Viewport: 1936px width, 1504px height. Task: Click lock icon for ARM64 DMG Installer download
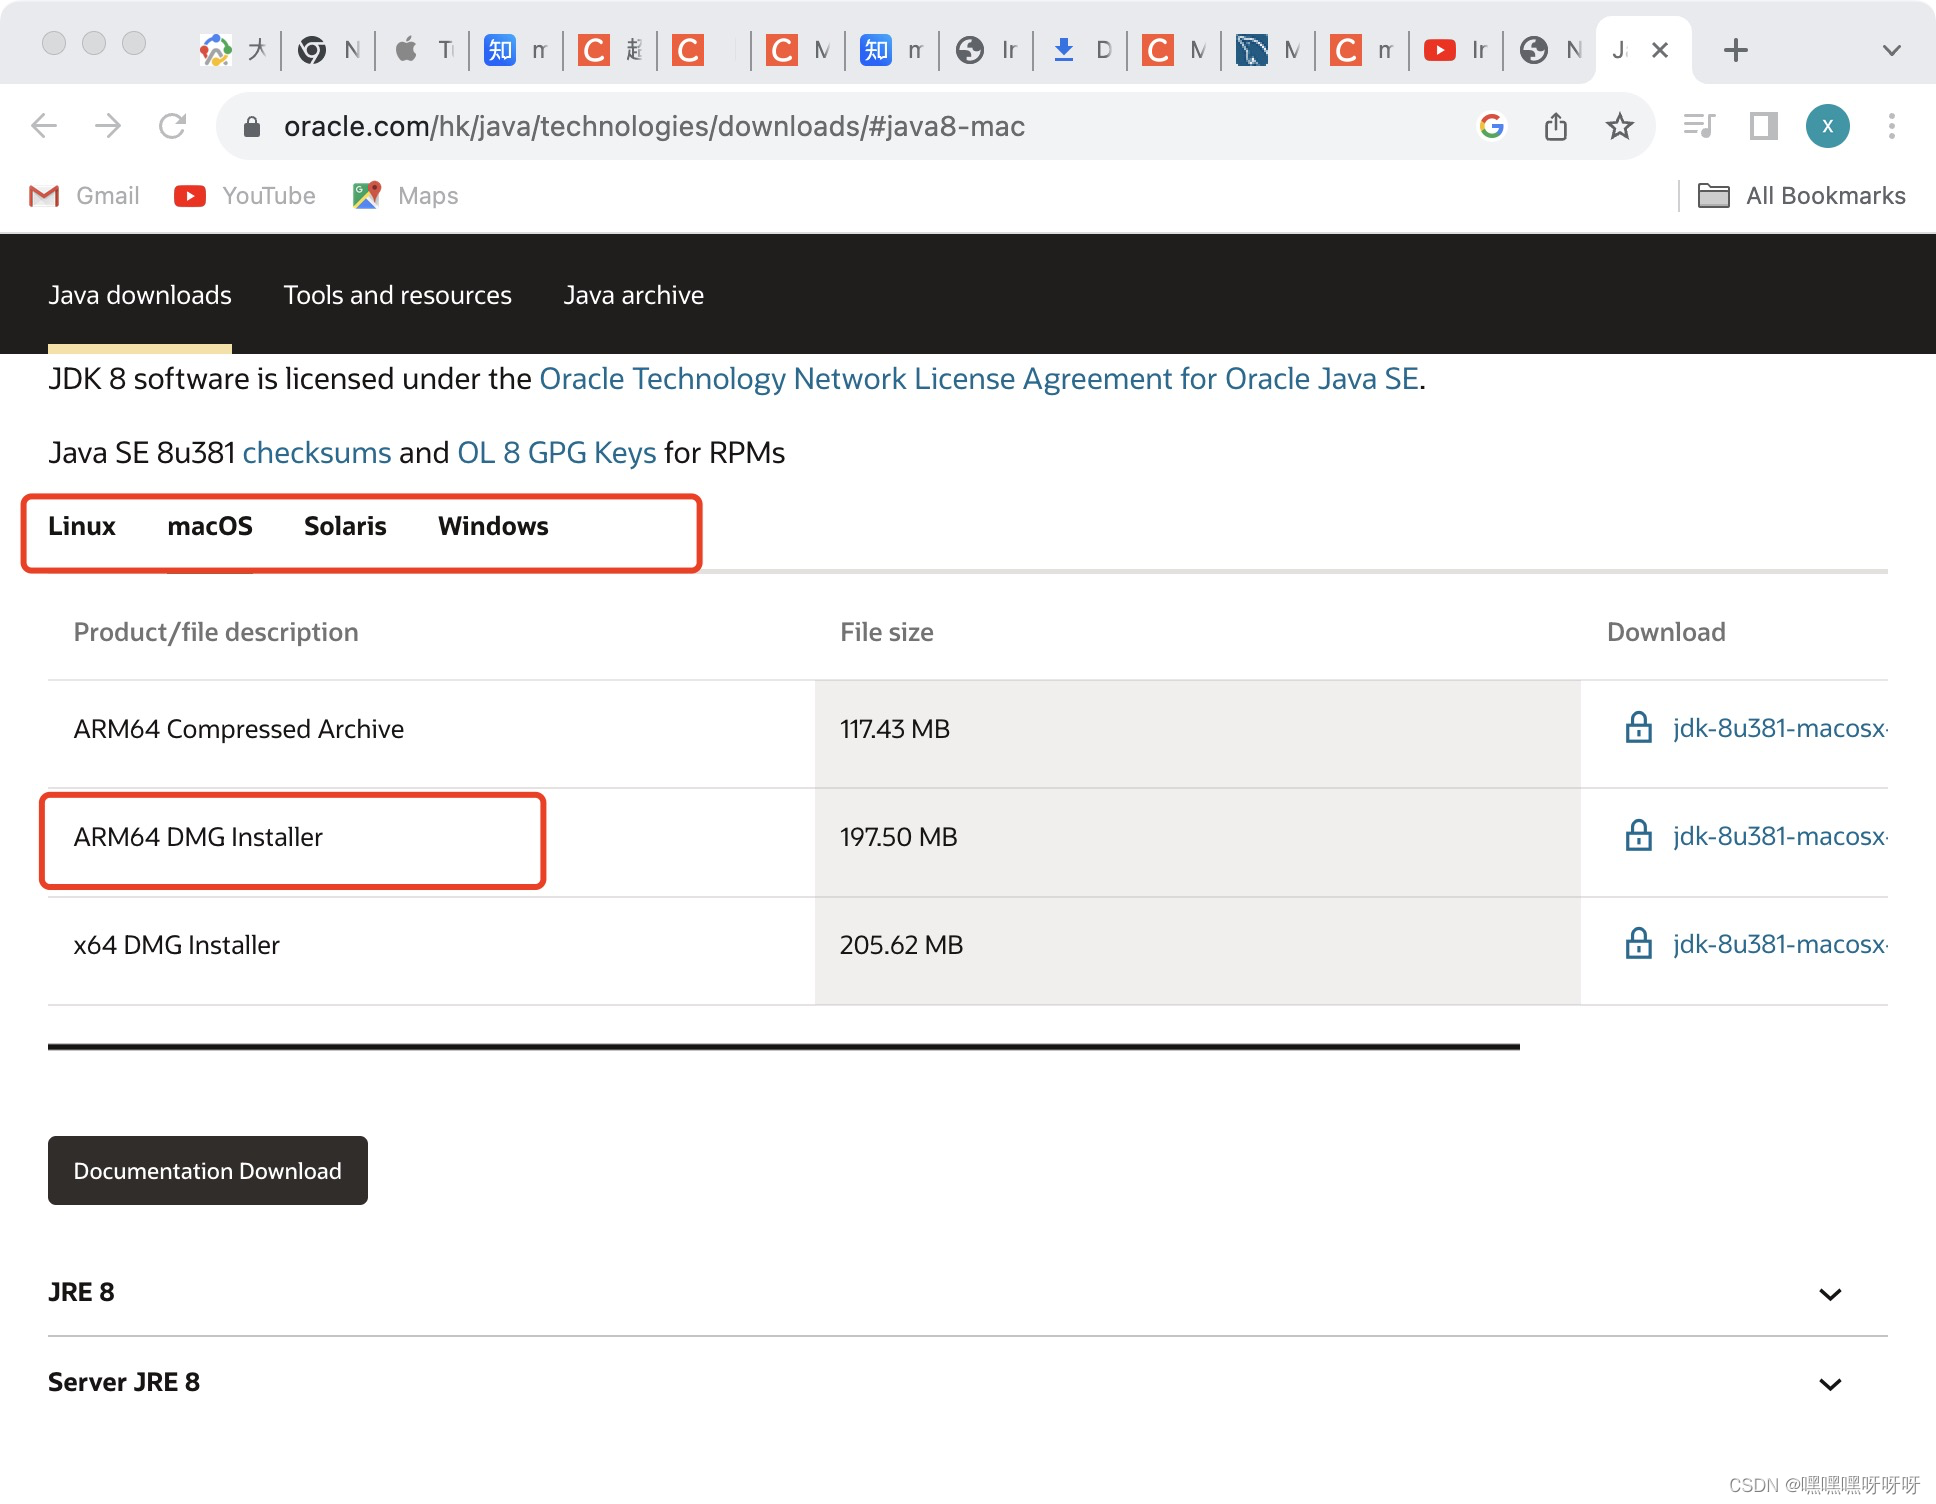(x=1638, y=835)
